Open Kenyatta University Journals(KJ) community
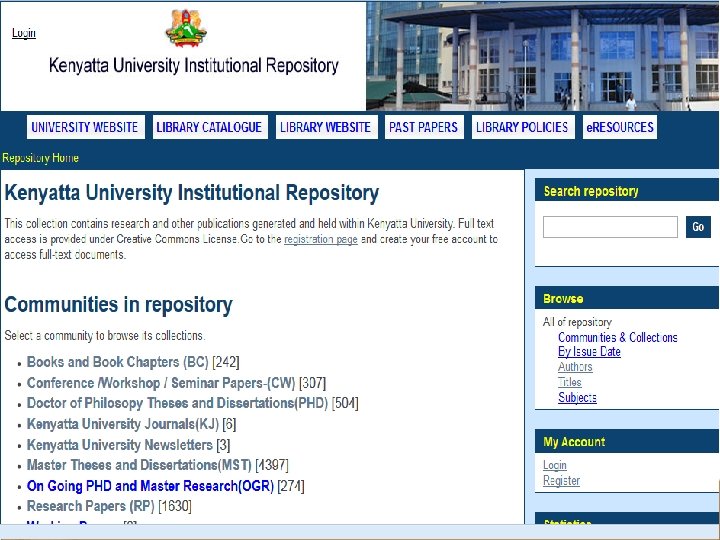The width and height of the screenshot is (720, 540). [123, 424]
